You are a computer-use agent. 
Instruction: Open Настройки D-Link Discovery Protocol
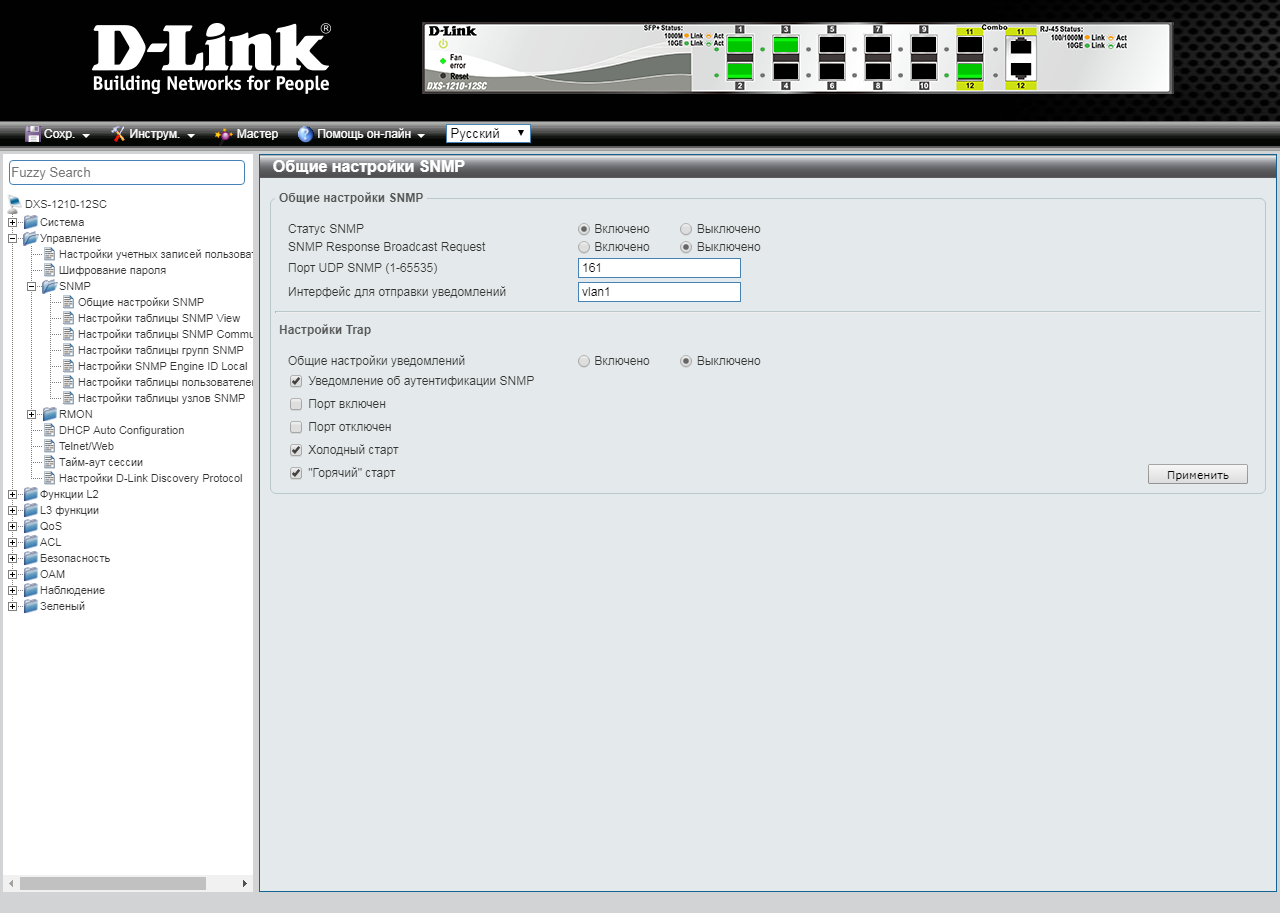[x=151, y=478]
